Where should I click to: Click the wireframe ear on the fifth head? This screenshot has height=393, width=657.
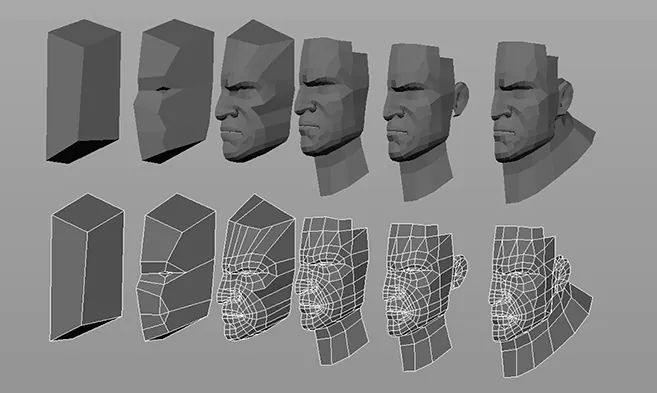tap(460, 272)
